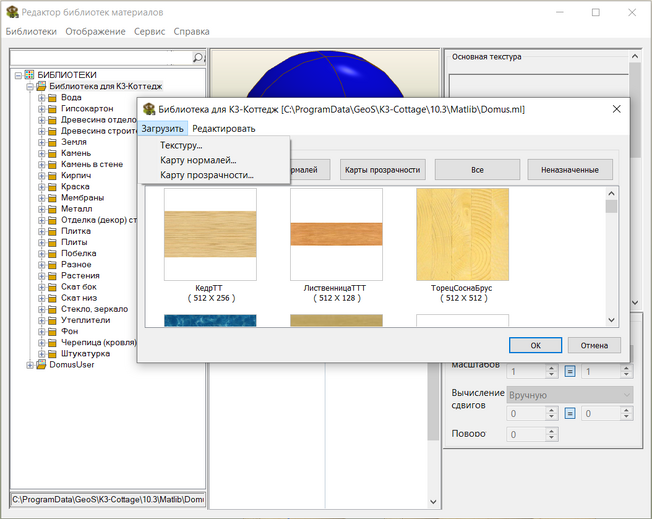Image resolution: width=652 pixels, height=519 pixels.
Task: Collapse the БИБЛИОТЕКИ root node
Action: coord(18,75)
